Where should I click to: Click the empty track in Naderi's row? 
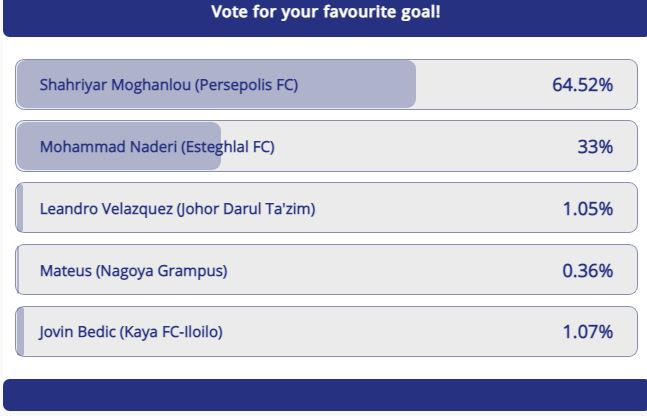pos(420,147)
